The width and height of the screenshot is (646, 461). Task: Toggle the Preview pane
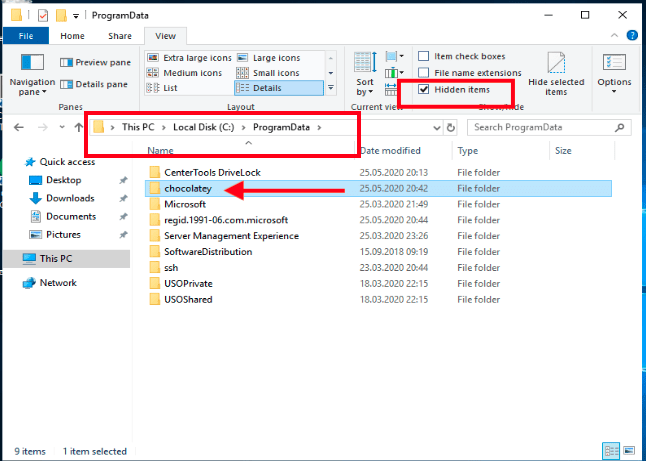[x=98, y=62]
